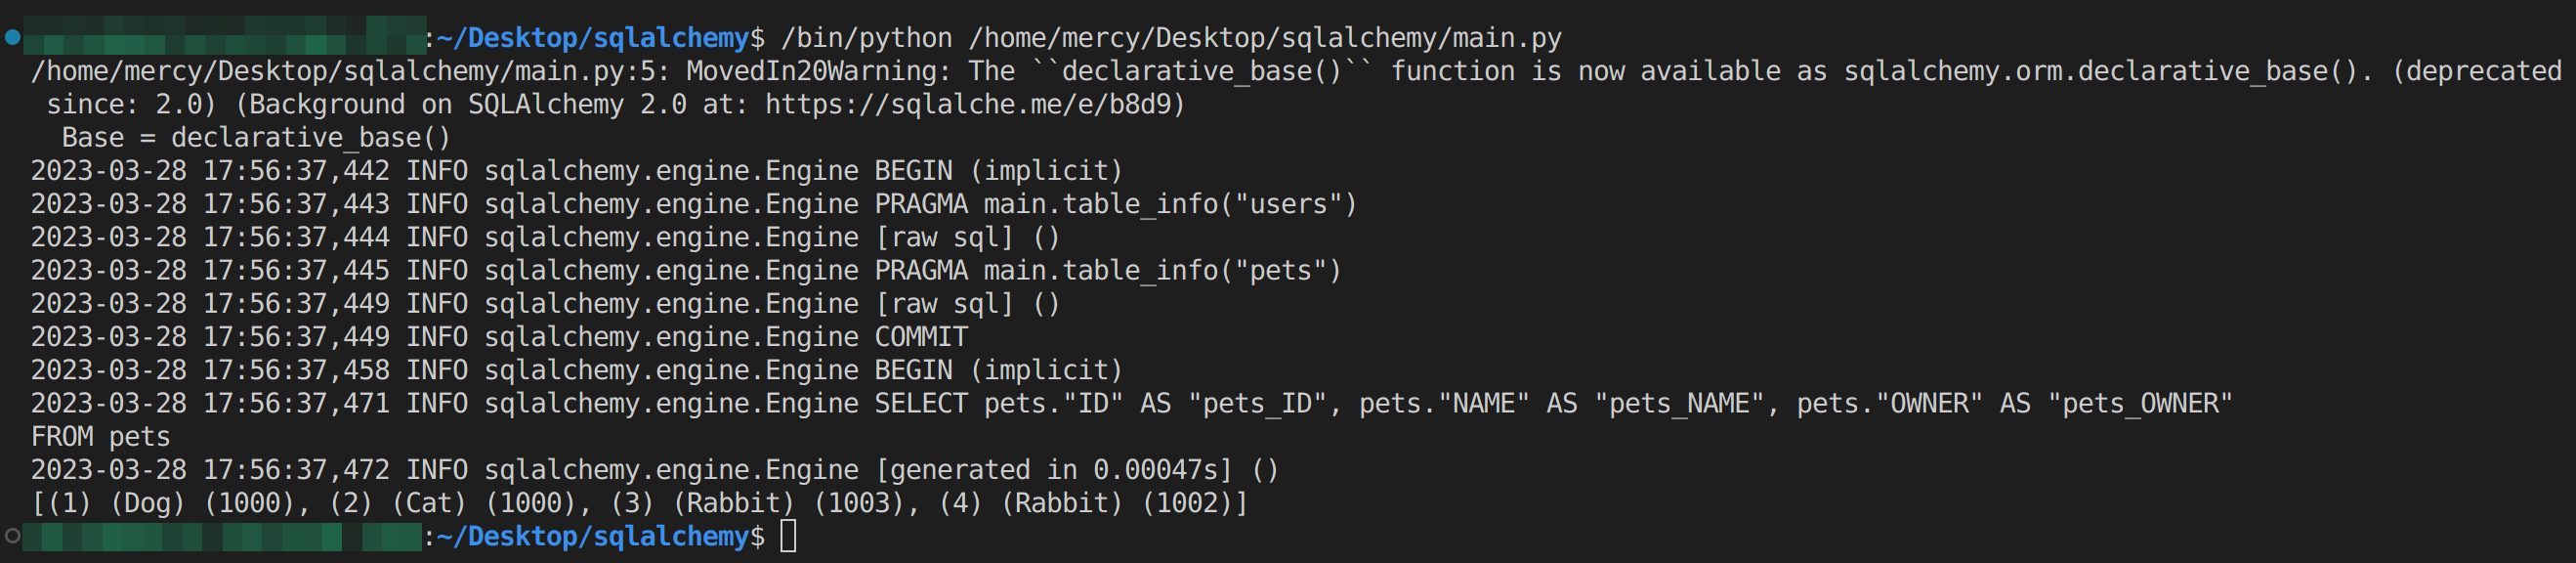Viewport: 2576px width, 563px height.
Task: Click the /bin/python command text
Action: point(866,38)
